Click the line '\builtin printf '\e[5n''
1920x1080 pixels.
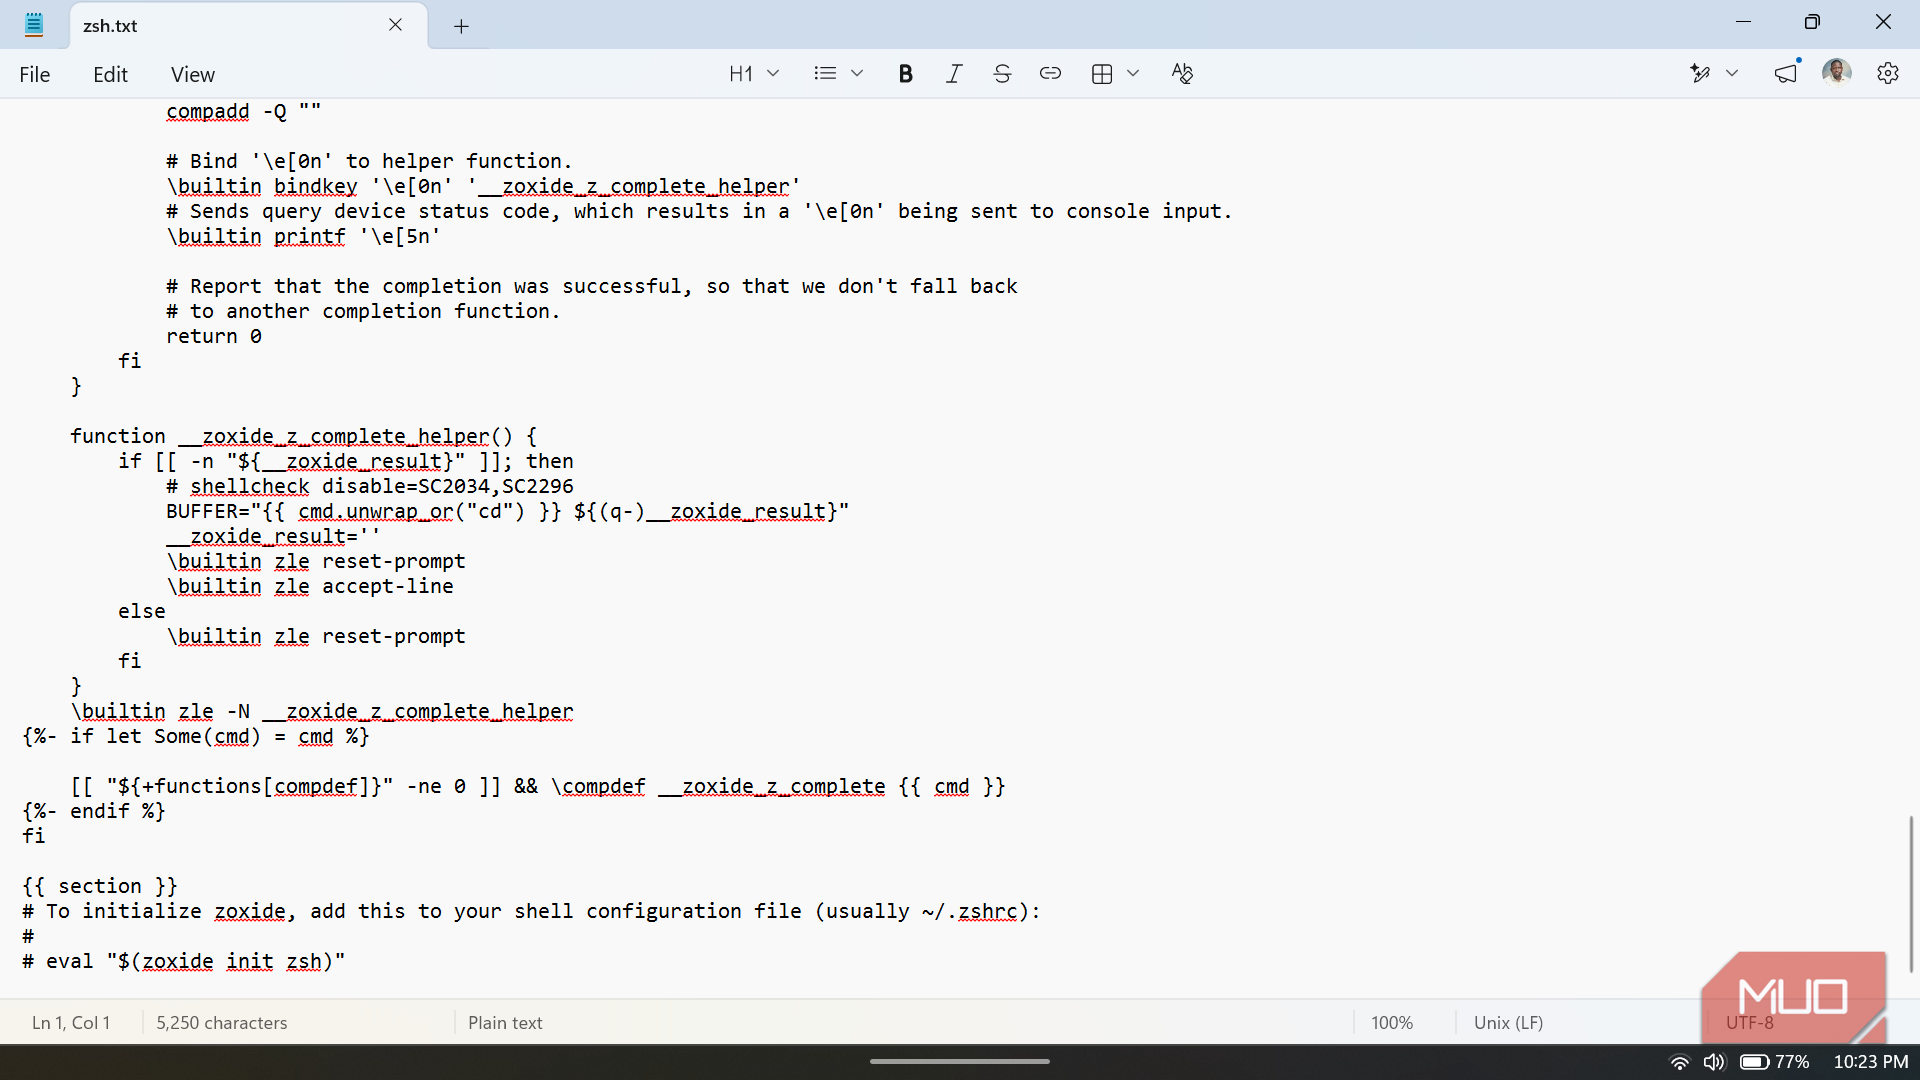(x=304, y=236)
